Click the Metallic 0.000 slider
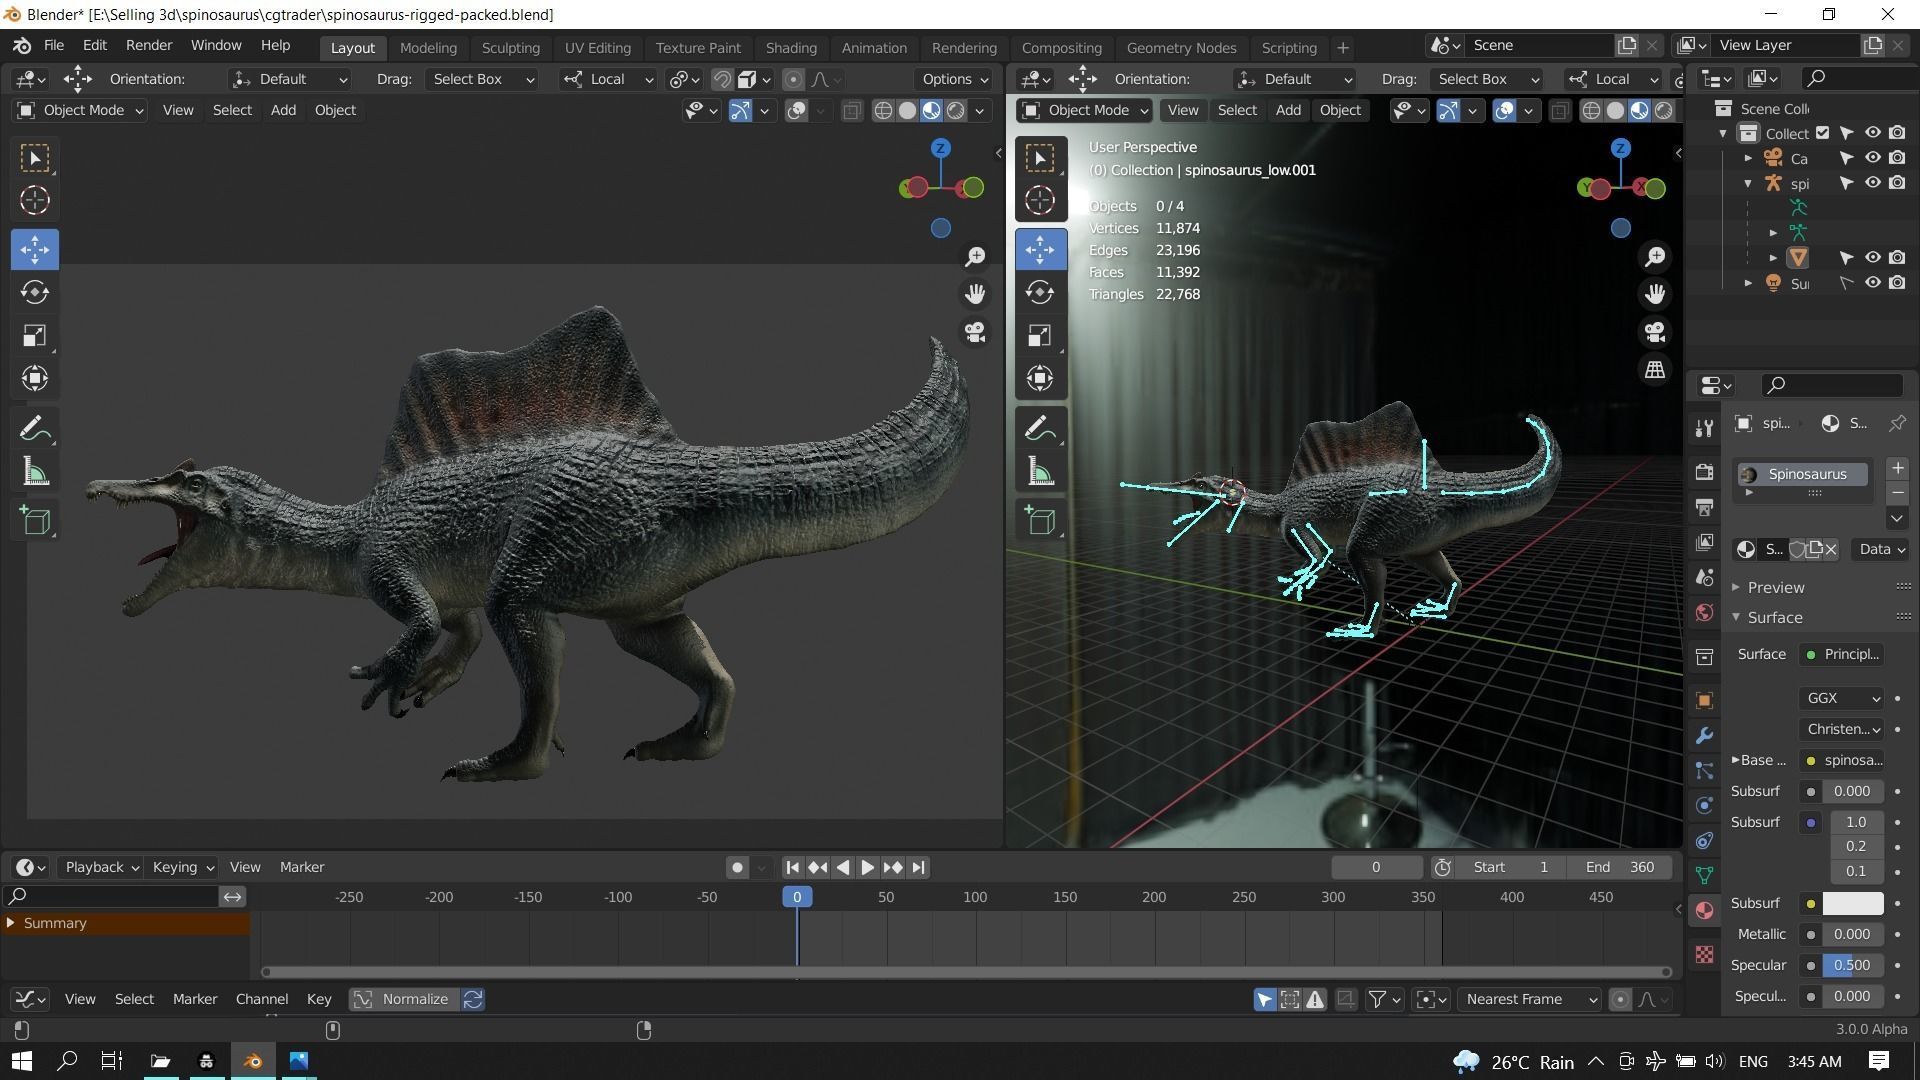This screenshot has width=1920, height=1080. point(1852,934)
